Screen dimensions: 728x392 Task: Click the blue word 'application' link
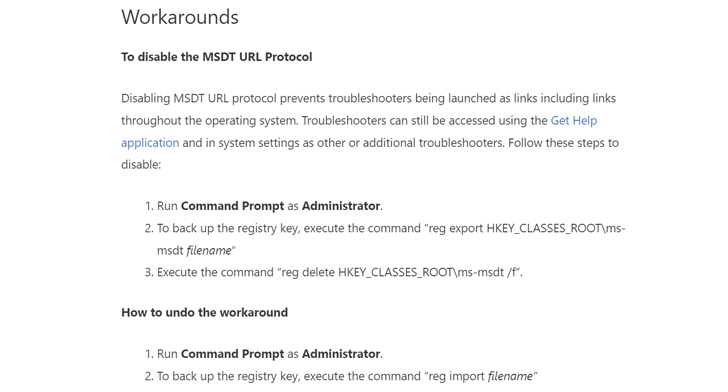click(150, 143)
